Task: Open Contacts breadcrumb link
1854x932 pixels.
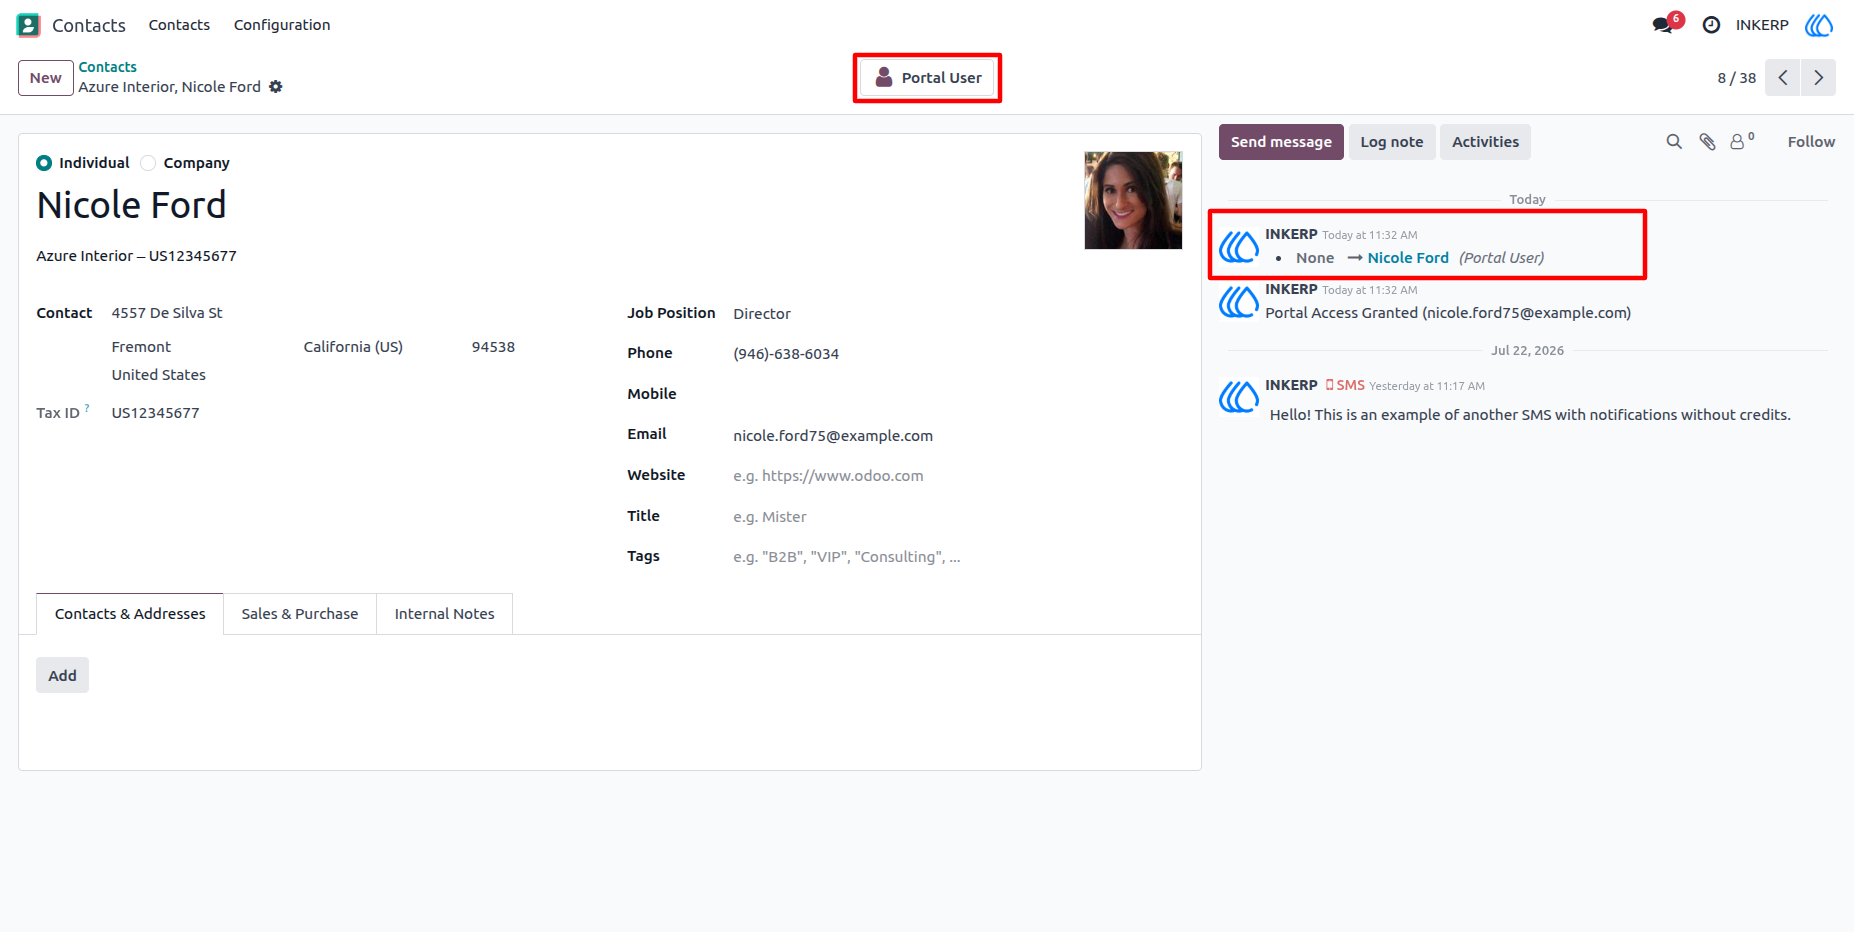Action: click(x=108, y=67)
